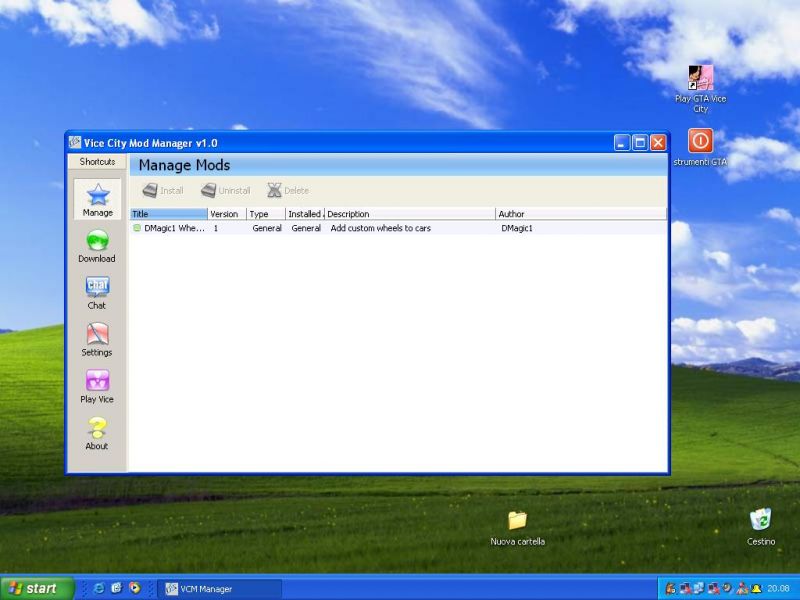Viewport: 800px width, 600px height.
Task: Open the Chat shortcut
Action: point(97,293)
